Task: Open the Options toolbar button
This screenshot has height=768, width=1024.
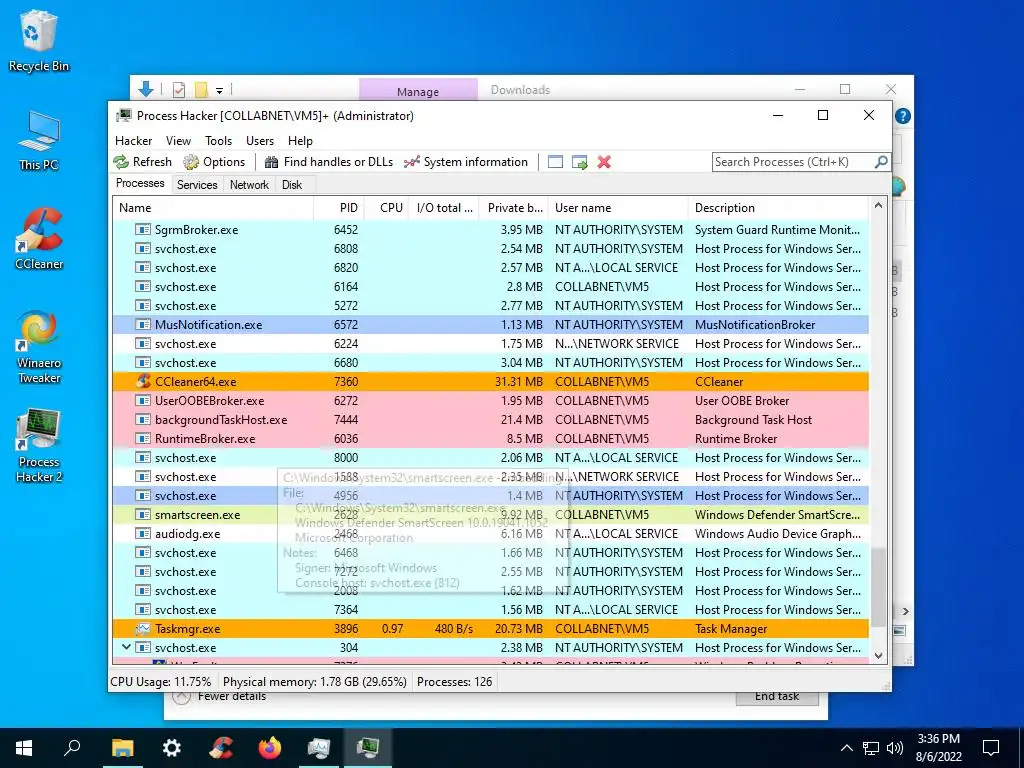Action: [x=214, y=162]
